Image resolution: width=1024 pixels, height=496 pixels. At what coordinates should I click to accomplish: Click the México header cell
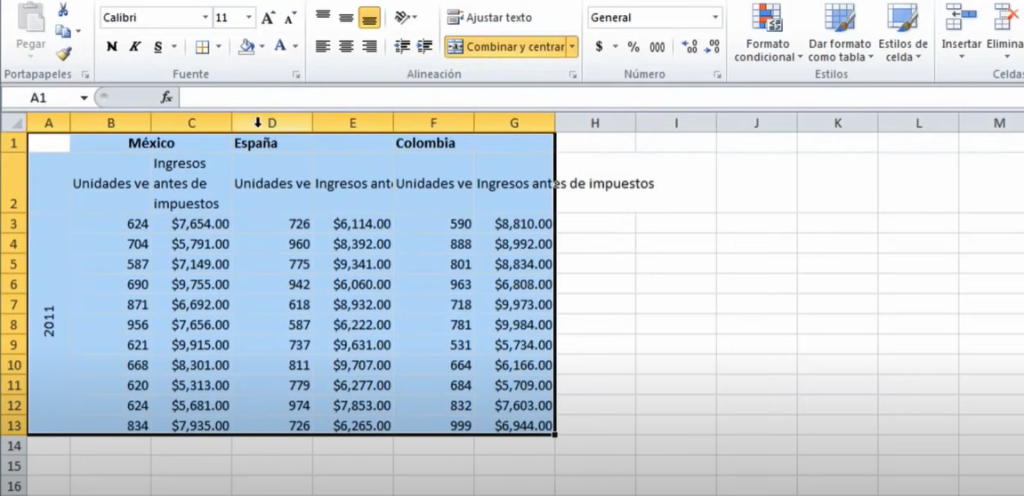pyautogui.click(x=151, y=144)
